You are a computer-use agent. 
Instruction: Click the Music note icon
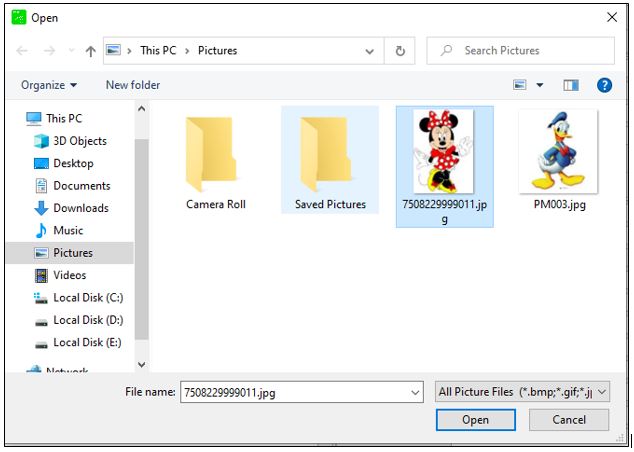coord(41,230)
